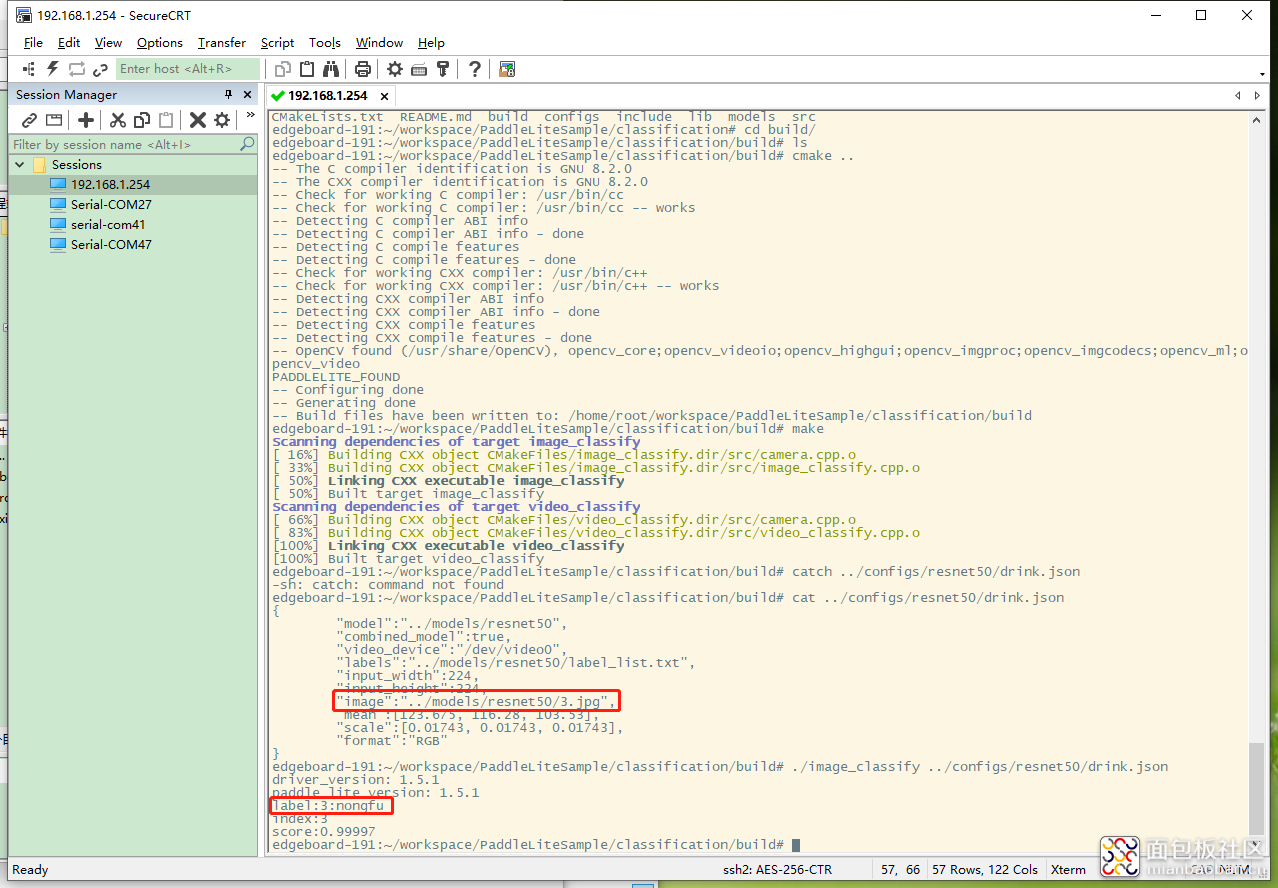The height and width of the screenshot is (888, 1278).
Task: Click the Copy icon in Session Manager
Action: (x=142, y=120)
